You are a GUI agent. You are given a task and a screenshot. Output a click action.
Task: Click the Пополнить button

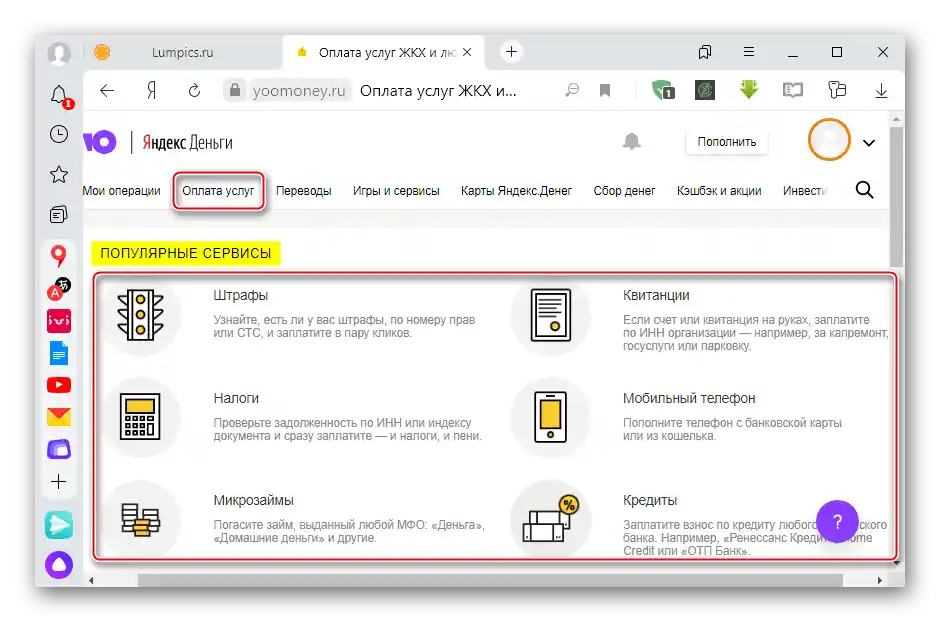pos(727,142)
